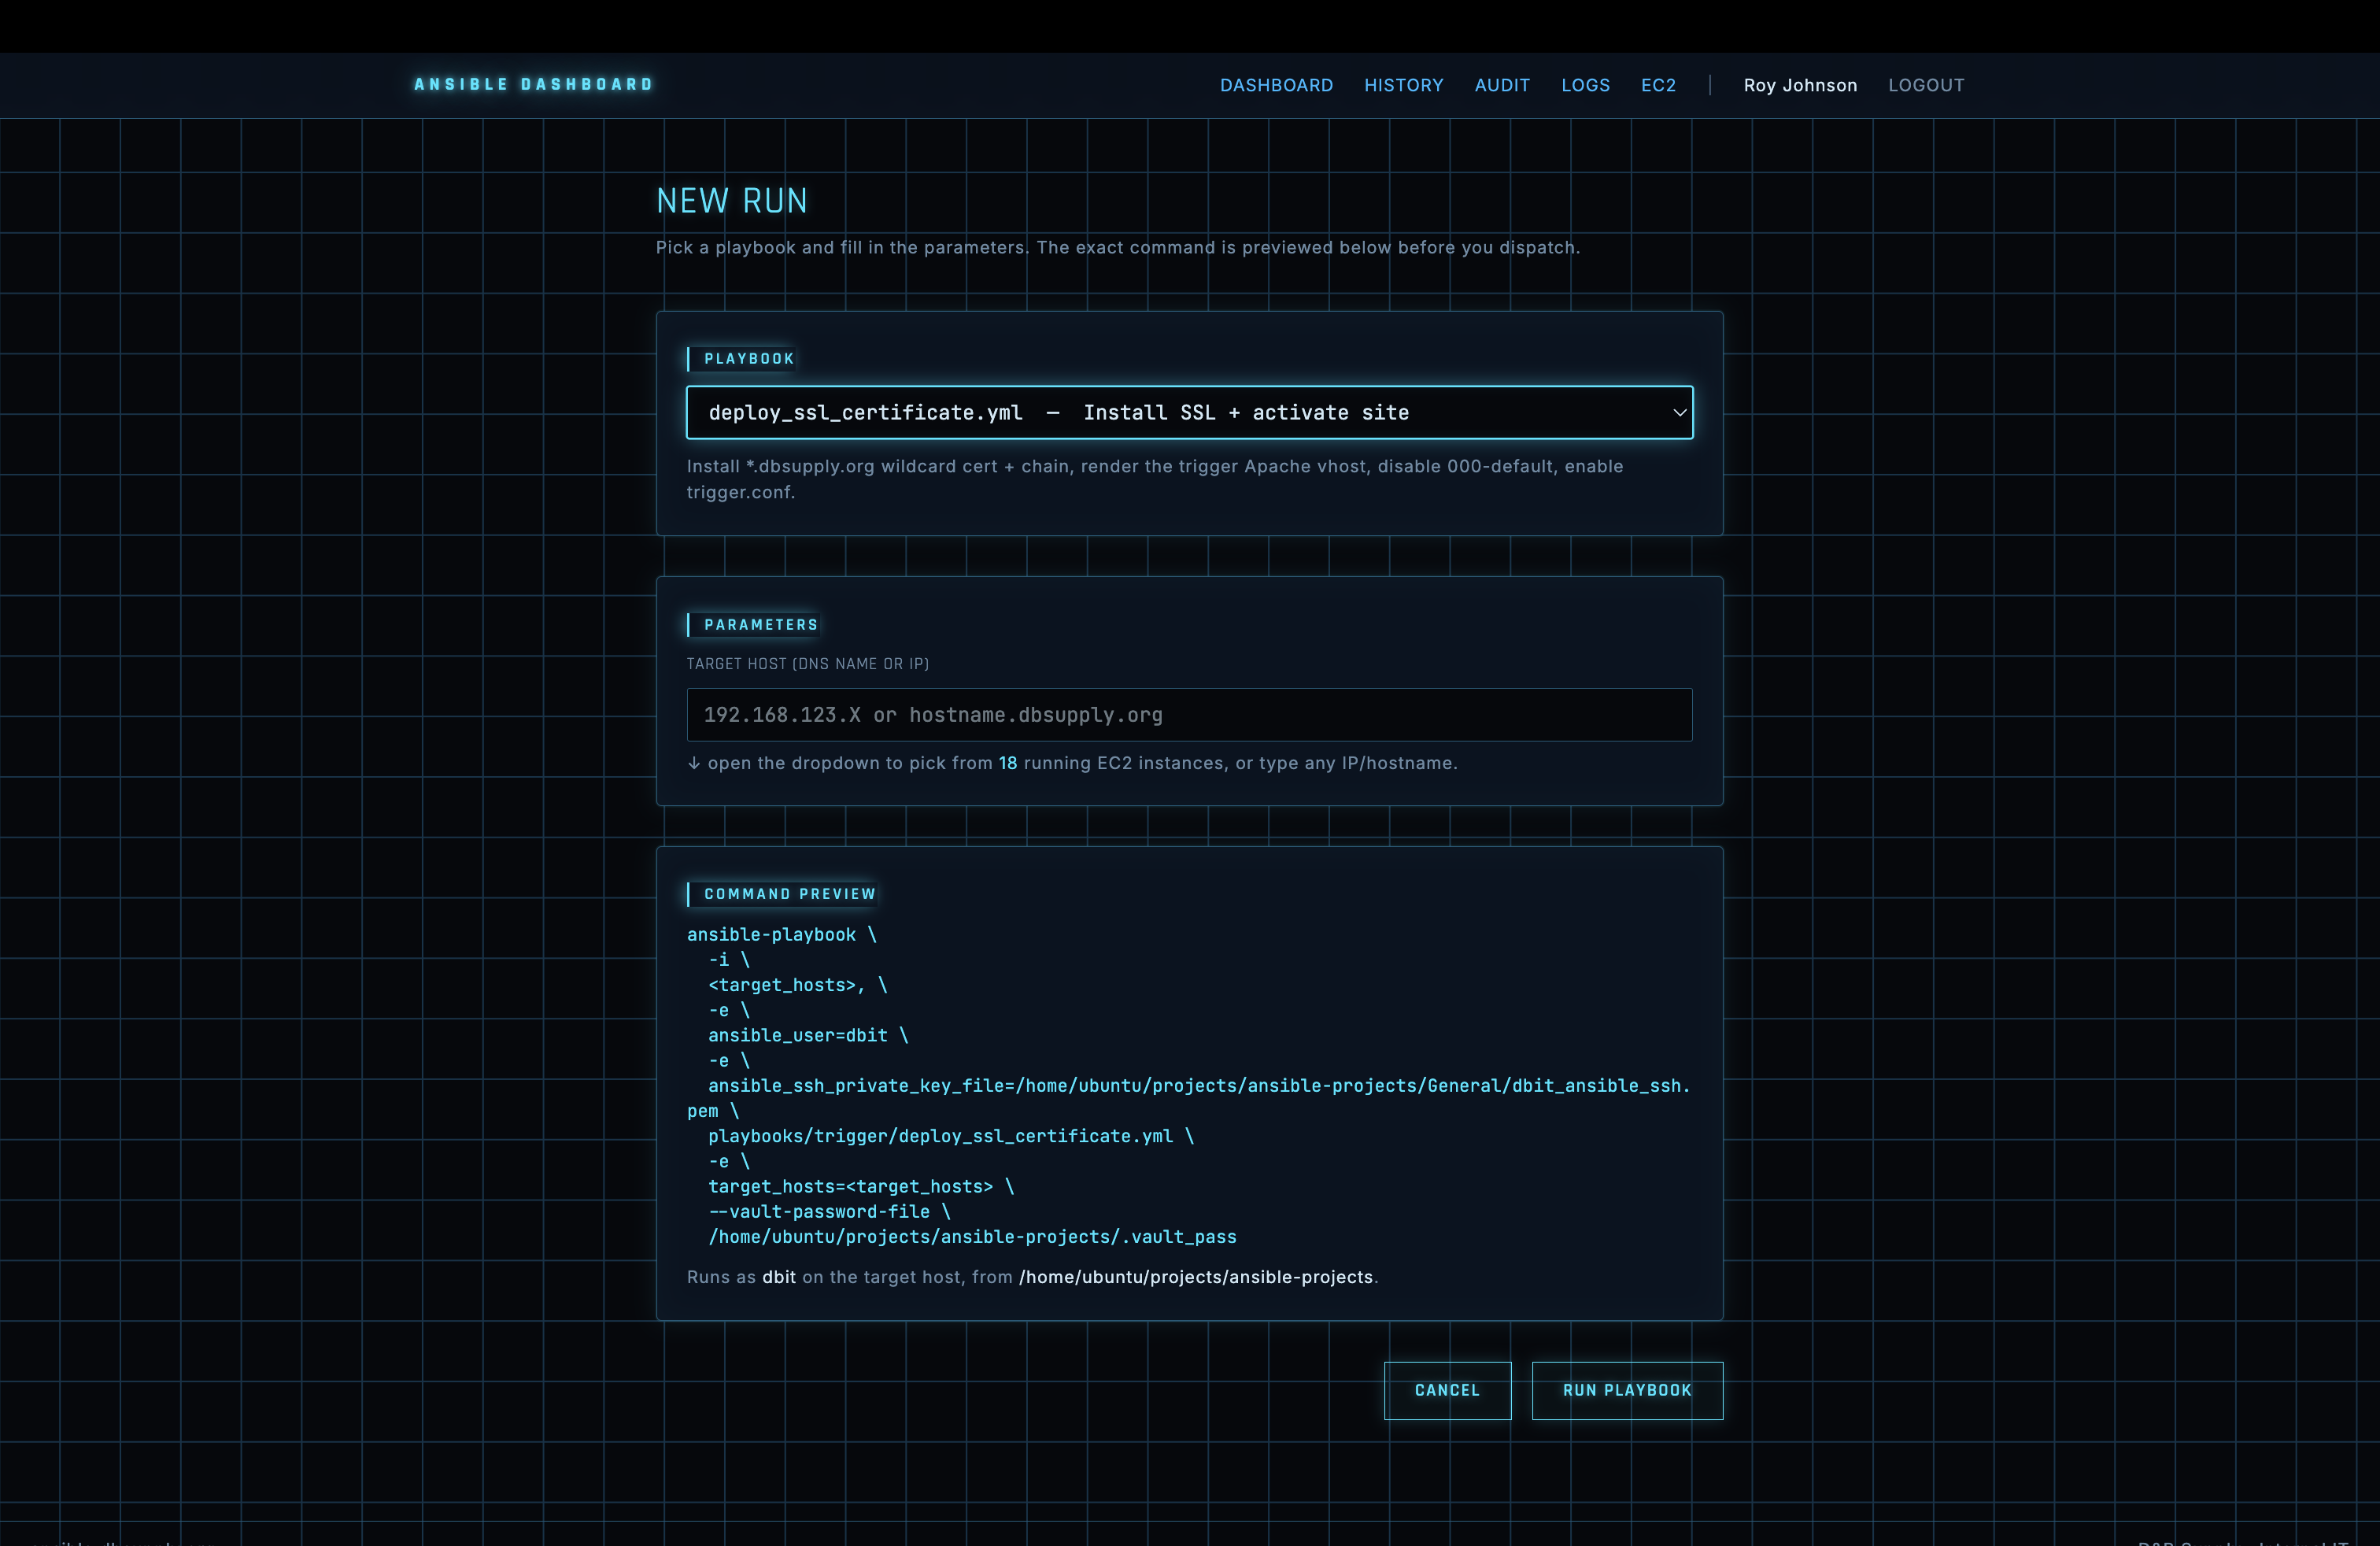Viewport: 2380px width, 1546px height.
Task: Click the .vault_pass file path line
Action: click(x=972, y=1237)
